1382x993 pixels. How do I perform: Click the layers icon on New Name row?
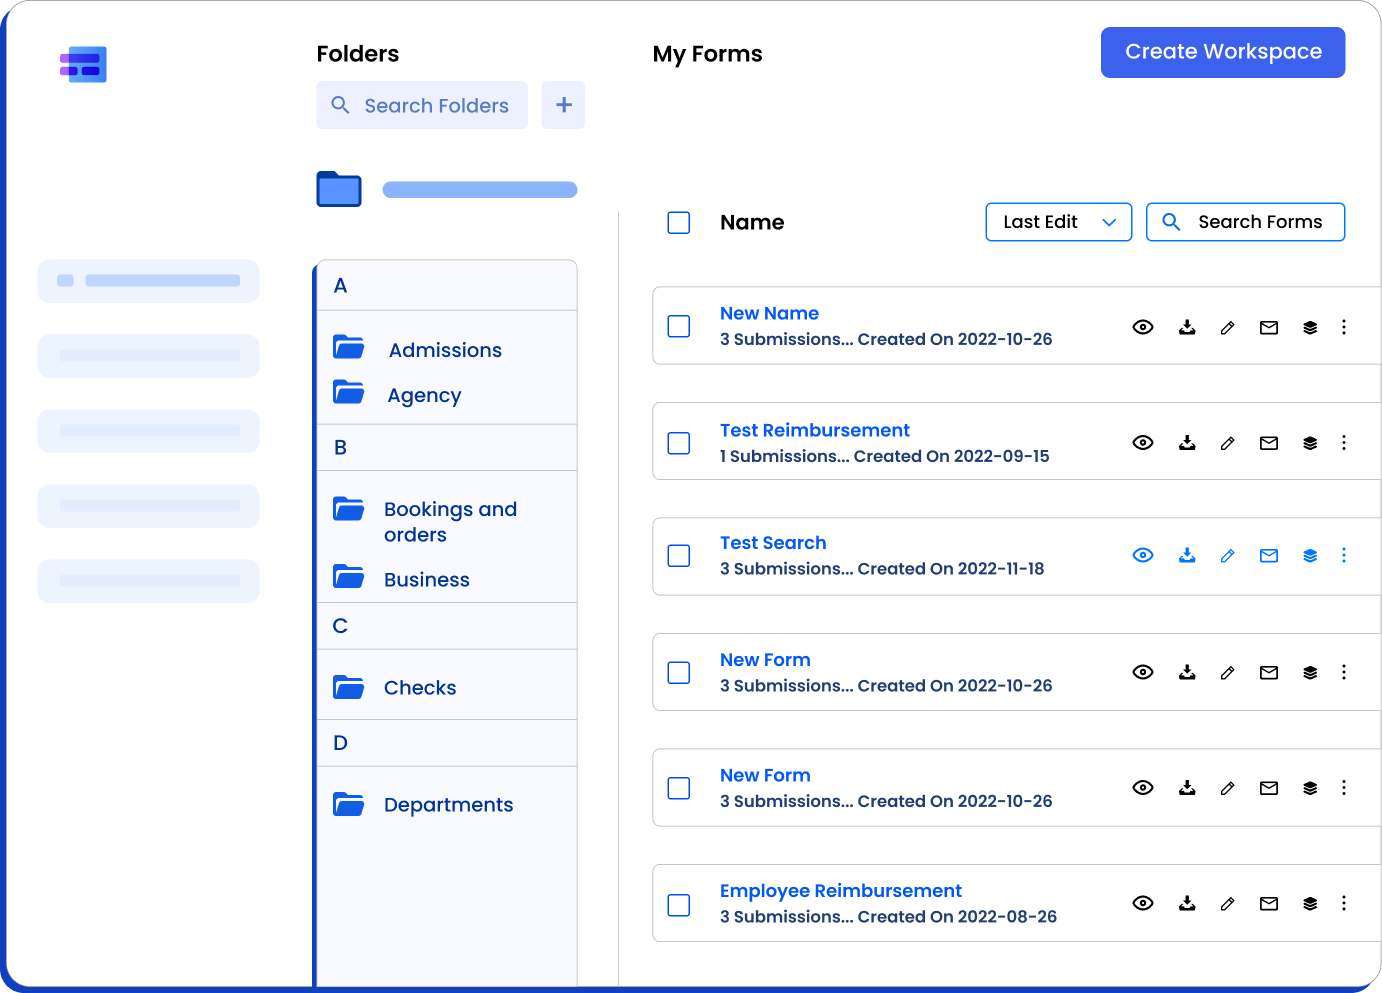[1310, 327]
